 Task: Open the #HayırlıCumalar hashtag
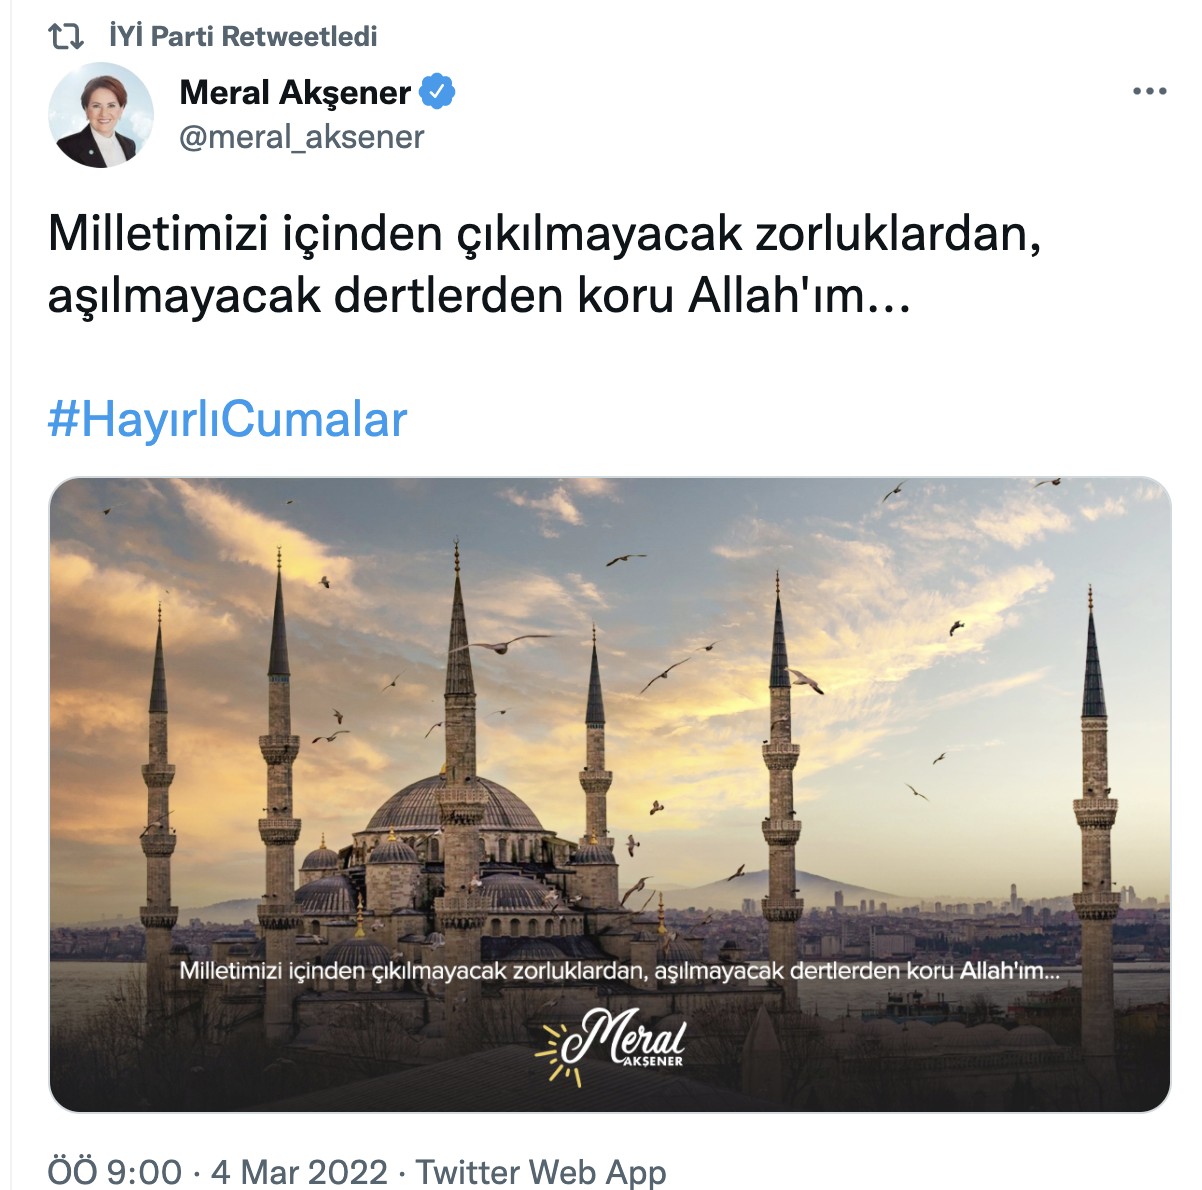tap(228, 419)
